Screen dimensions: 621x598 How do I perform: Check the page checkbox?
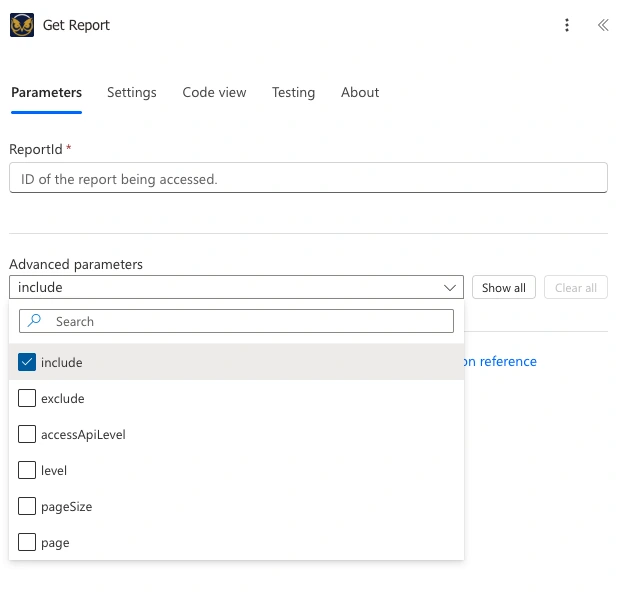[27, 542]
